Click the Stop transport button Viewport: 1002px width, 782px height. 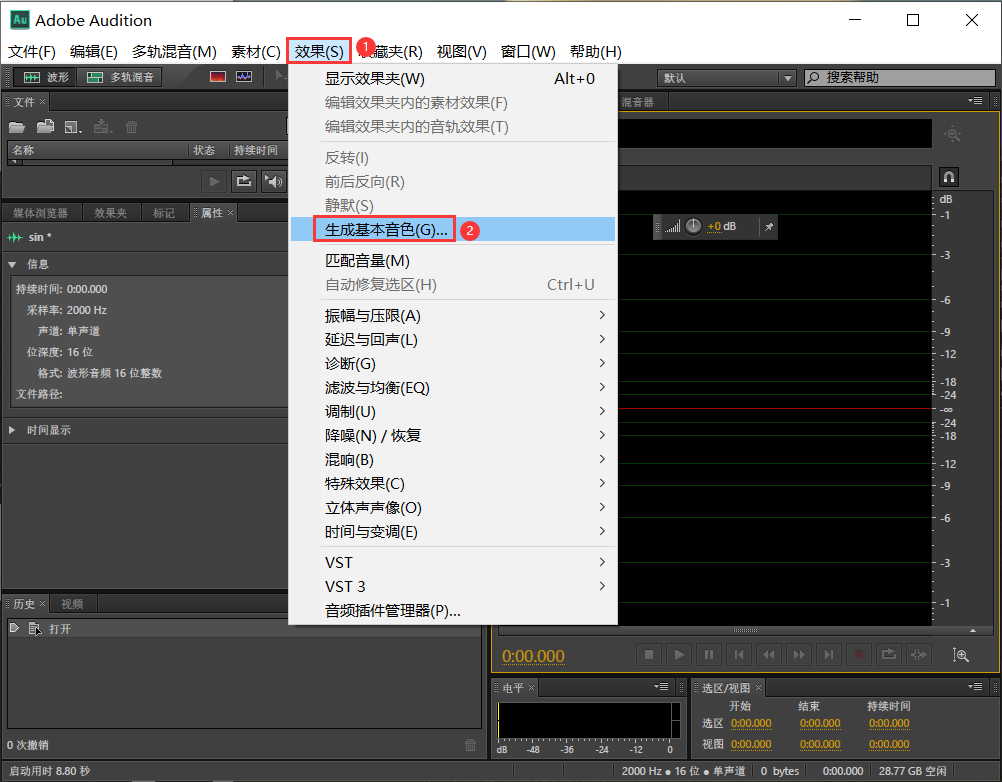point(649,655)
